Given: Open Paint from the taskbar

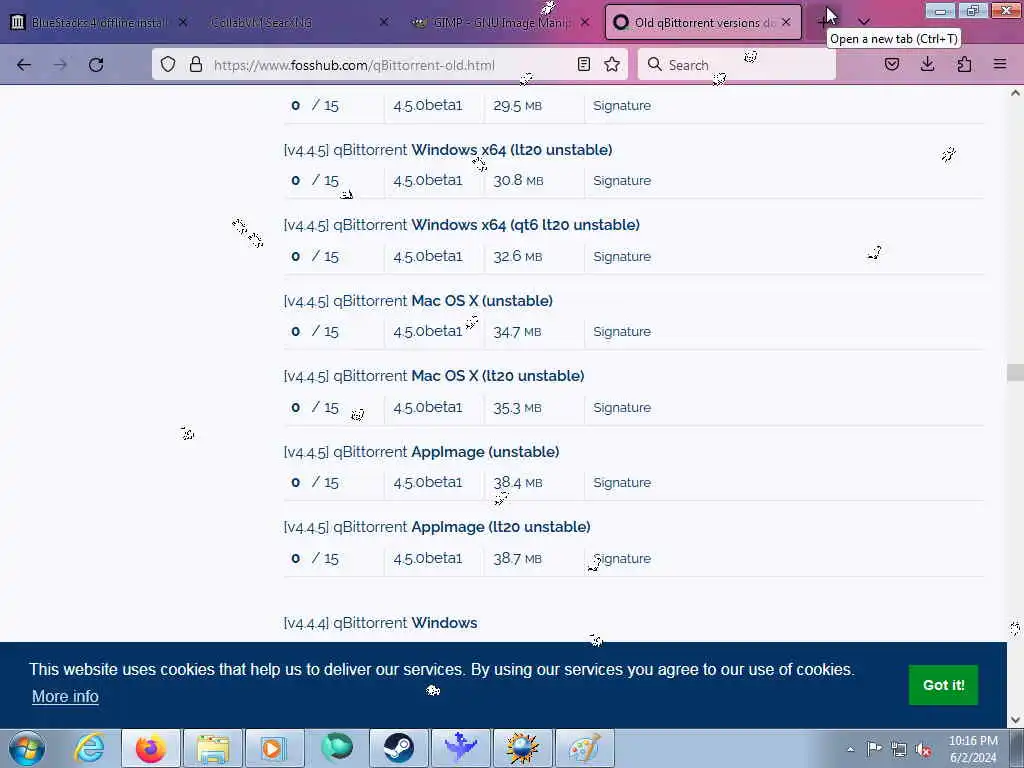Looking at the screenshot, I should click(584, 748).
